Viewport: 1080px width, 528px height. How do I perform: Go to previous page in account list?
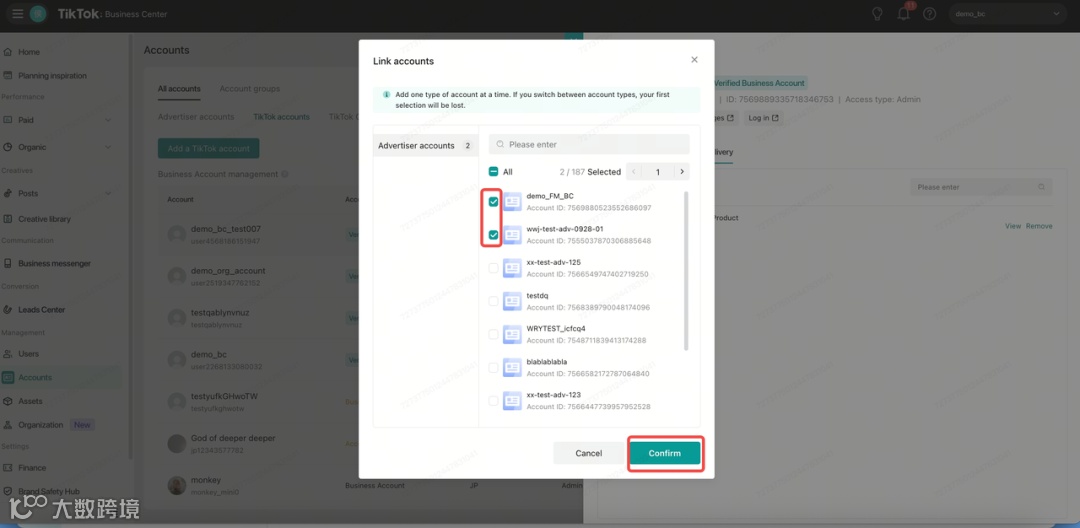coord(634,172)
